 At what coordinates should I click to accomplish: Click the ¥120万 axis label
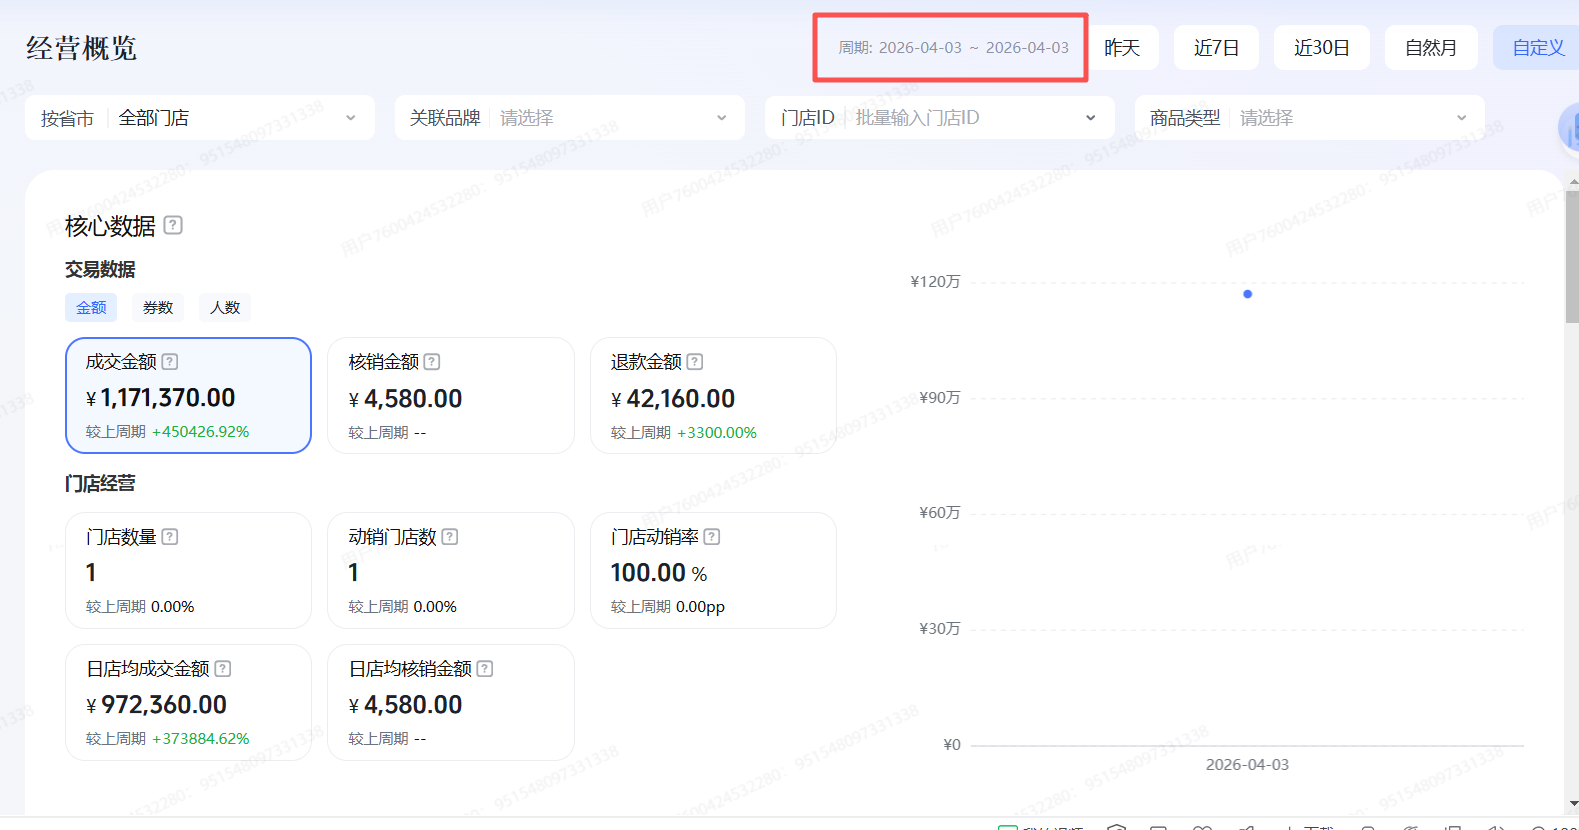[x=935, y=282]
